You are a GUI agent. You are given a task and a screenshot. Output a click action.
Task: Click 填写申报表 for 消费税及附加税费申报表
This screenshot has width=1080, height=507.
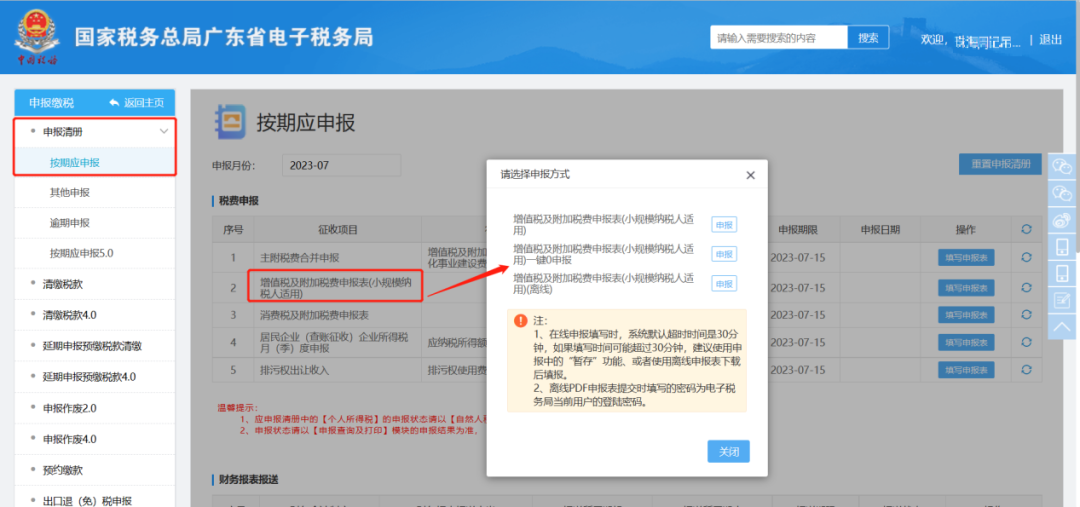[x=966, y=315]
